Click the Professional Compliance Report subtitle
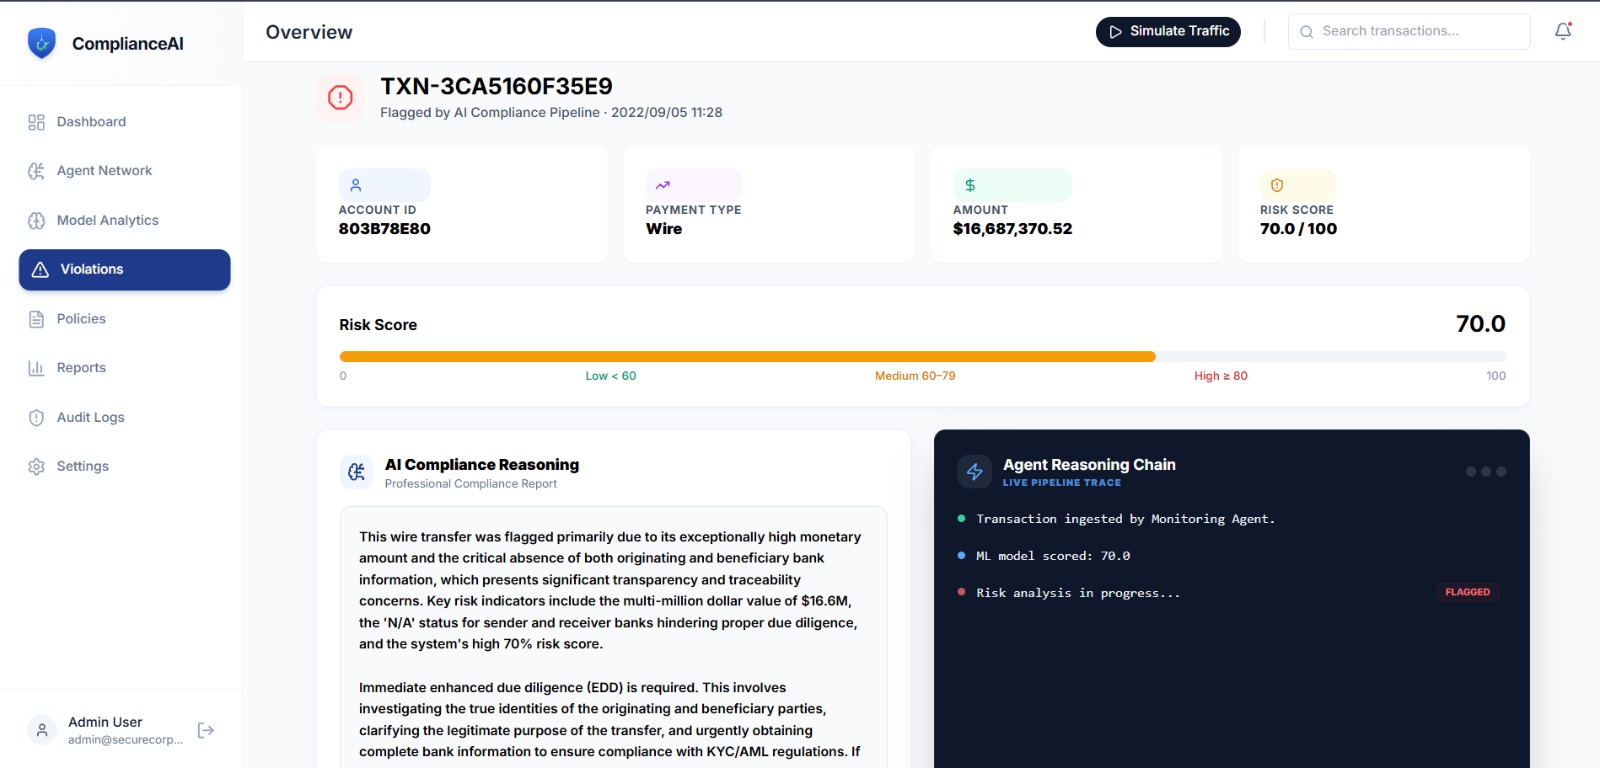The image size is (1600, 768). pos(471,484)
